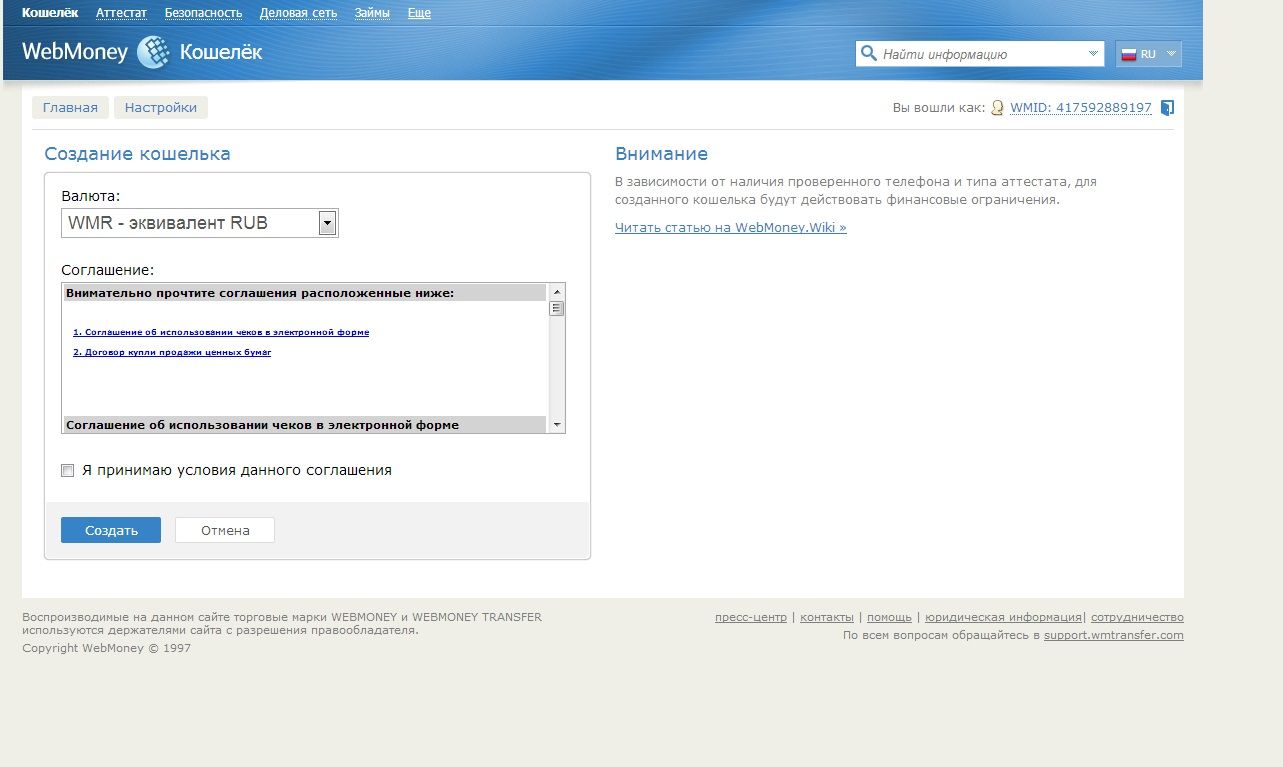The height and width of the screenshot is (767, 1283).
Task: Expand the search field dropdown arrow
Action: pyautogui.click(x=1092, y=54)
